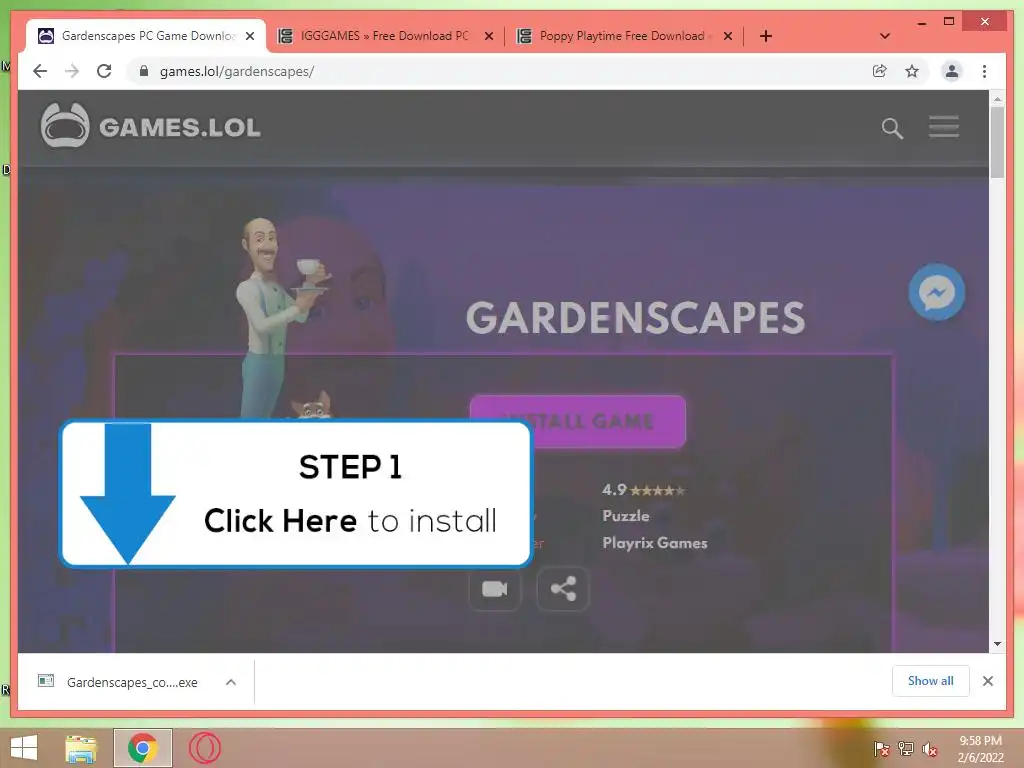Click the Action Center flag tray icon
Image resolution: width=1024 pixels, height=768 pixels.
[882, 749]
